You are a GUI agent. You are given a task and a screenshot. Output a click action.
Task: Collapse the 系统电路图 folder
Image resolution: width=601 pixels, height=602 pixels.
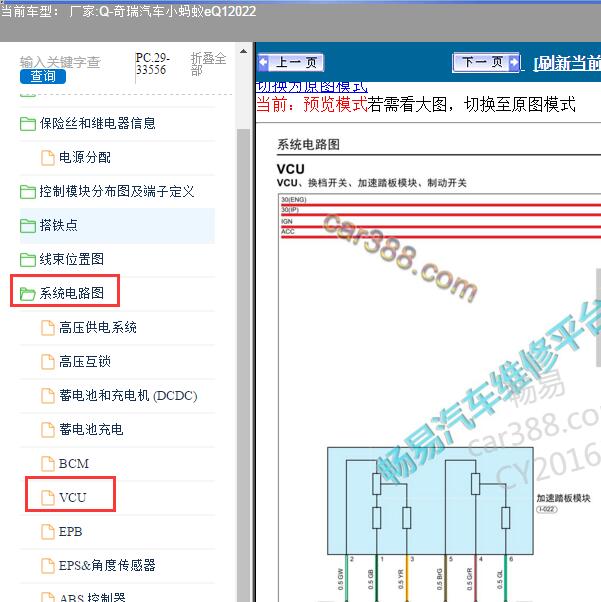72,293
